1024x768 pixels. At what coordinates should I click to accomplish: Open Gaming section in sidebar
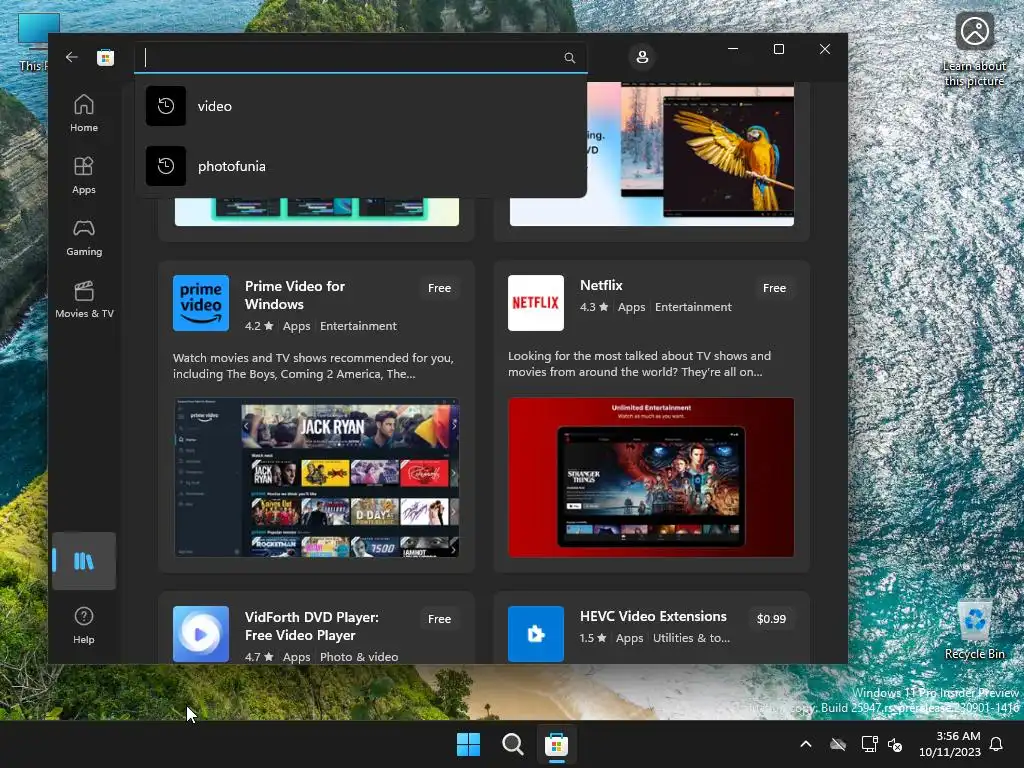[84, 238]
